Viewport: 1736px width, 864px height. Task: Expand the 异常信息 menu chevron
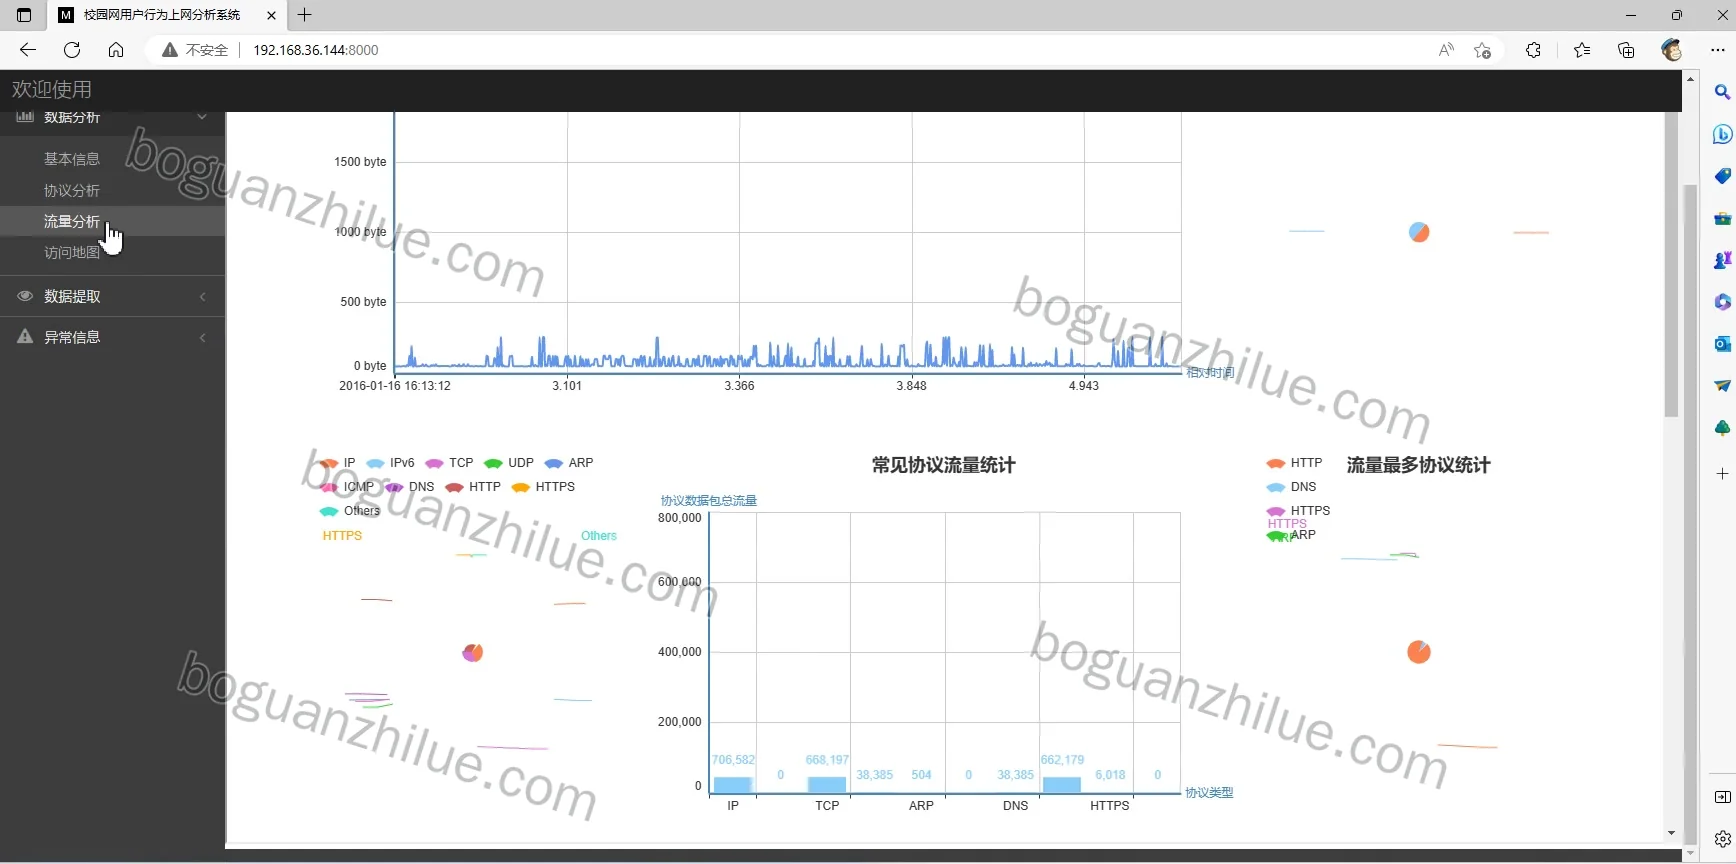(x=202, y=337)
